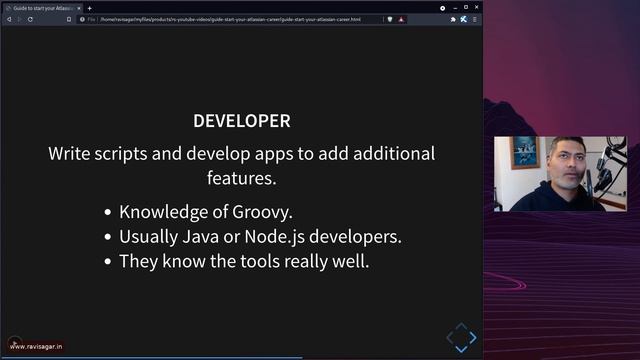Screen dimensions: 640x360
Task: Maximize the browser window
Action: (x=466, y=7)
